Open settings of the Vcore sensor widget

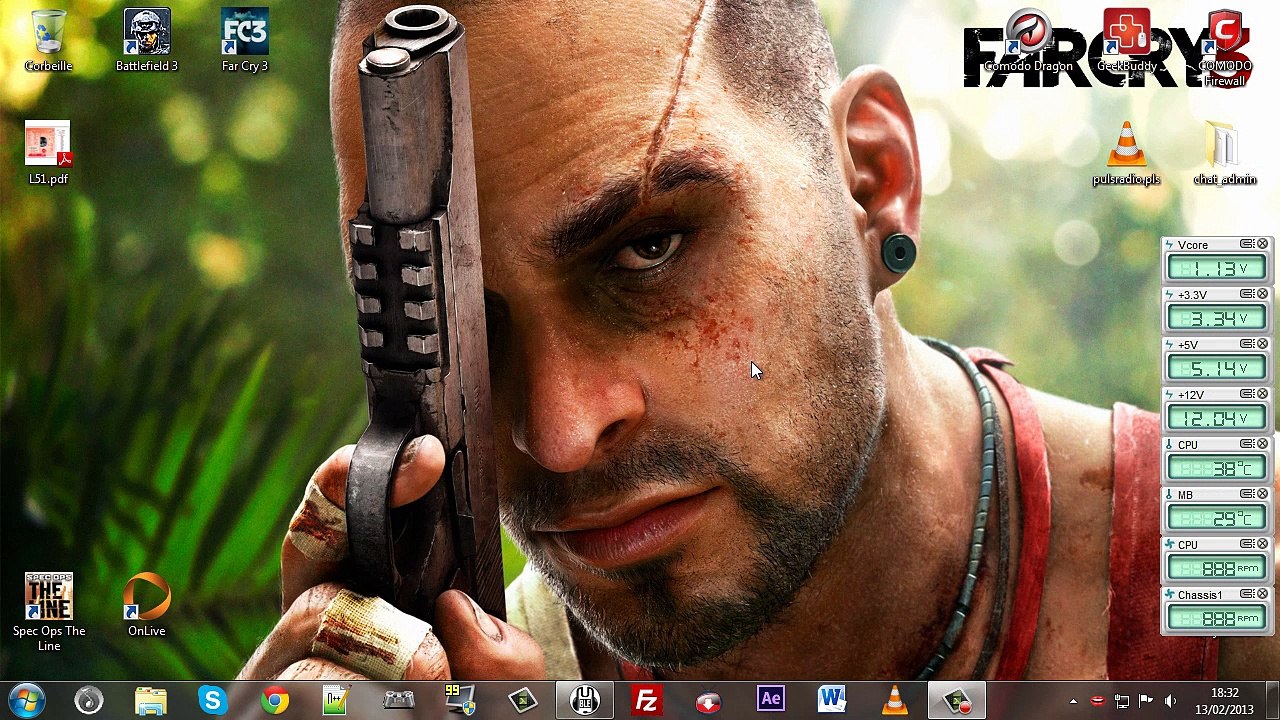1247,244
